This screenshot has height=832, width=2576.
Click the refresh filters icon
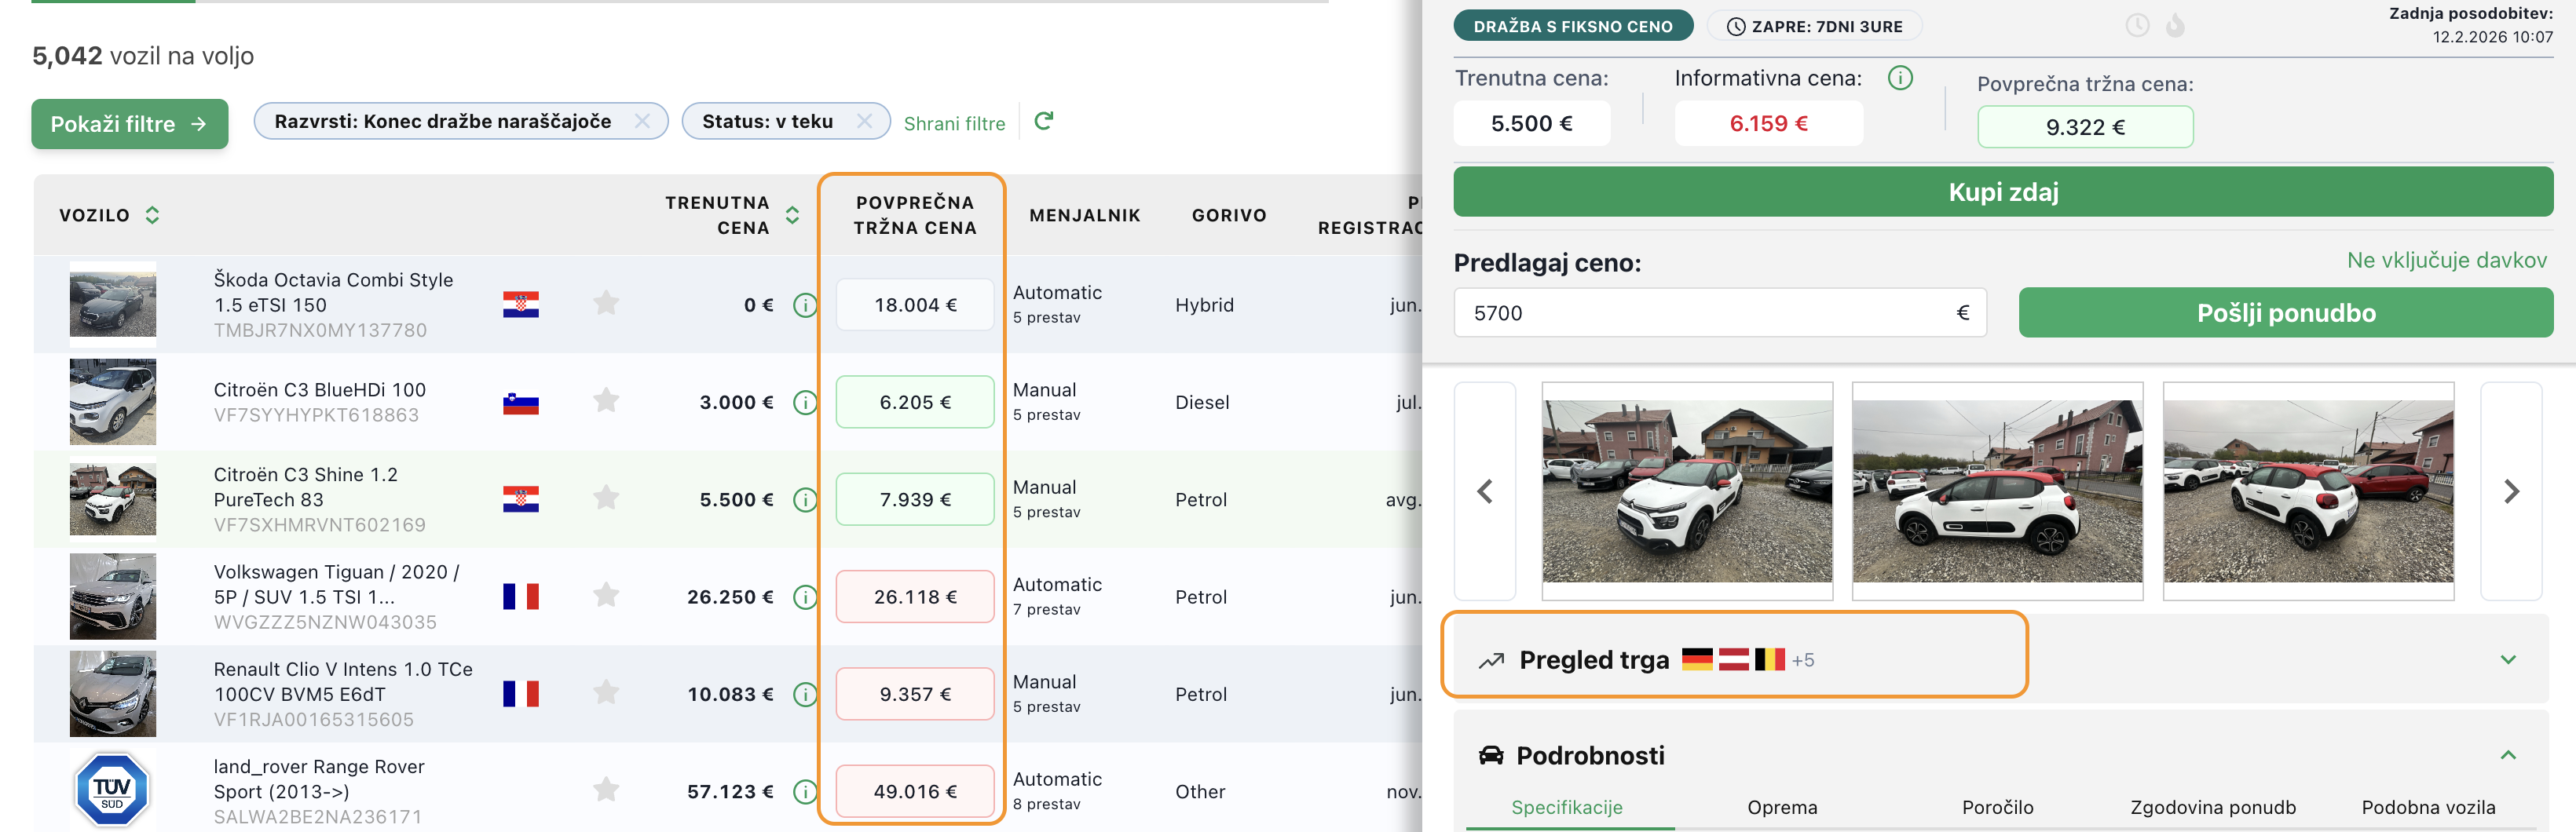point(1043,121)
